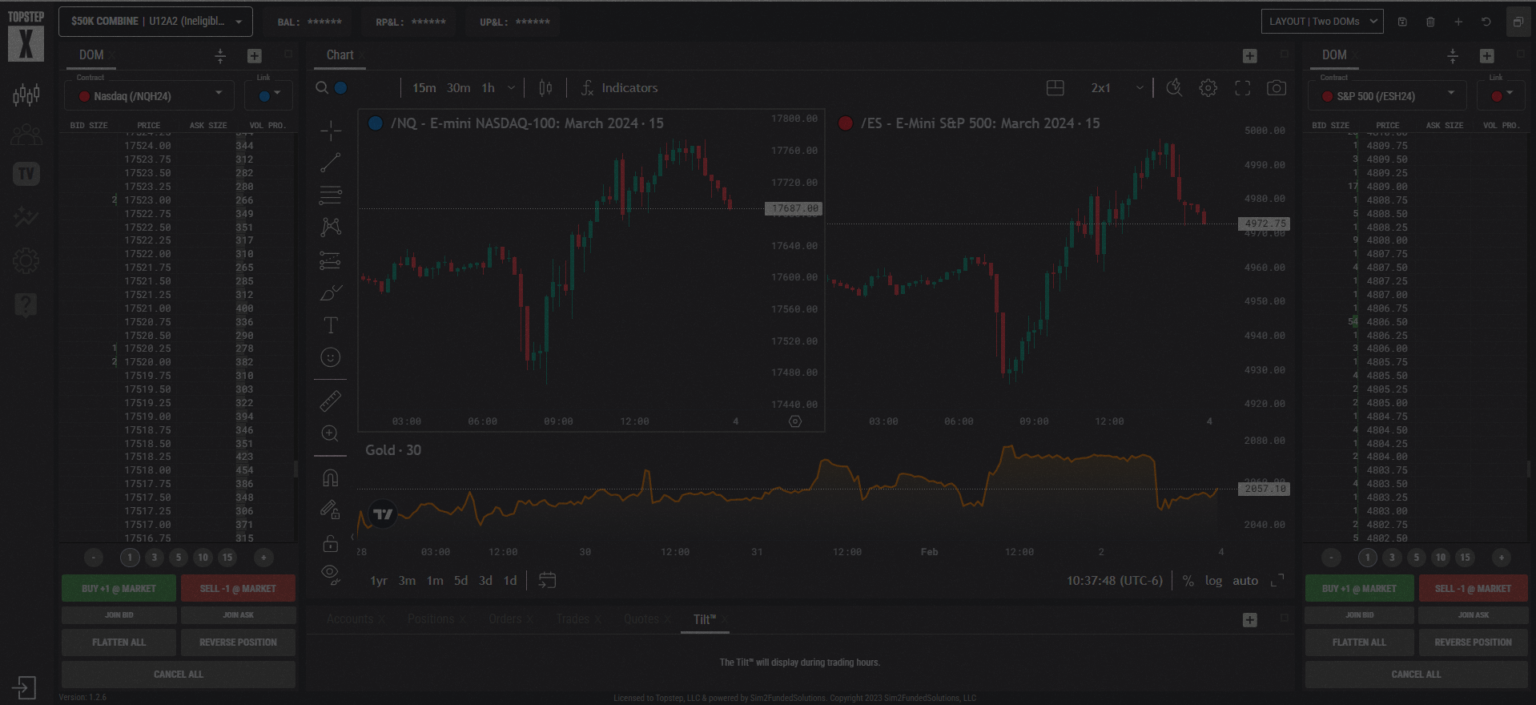Image resolution: width=1536 pixels, height=705 pixels.
Task: Open the Nasdaq contract selector dropdown
Action: click(150, 95)
